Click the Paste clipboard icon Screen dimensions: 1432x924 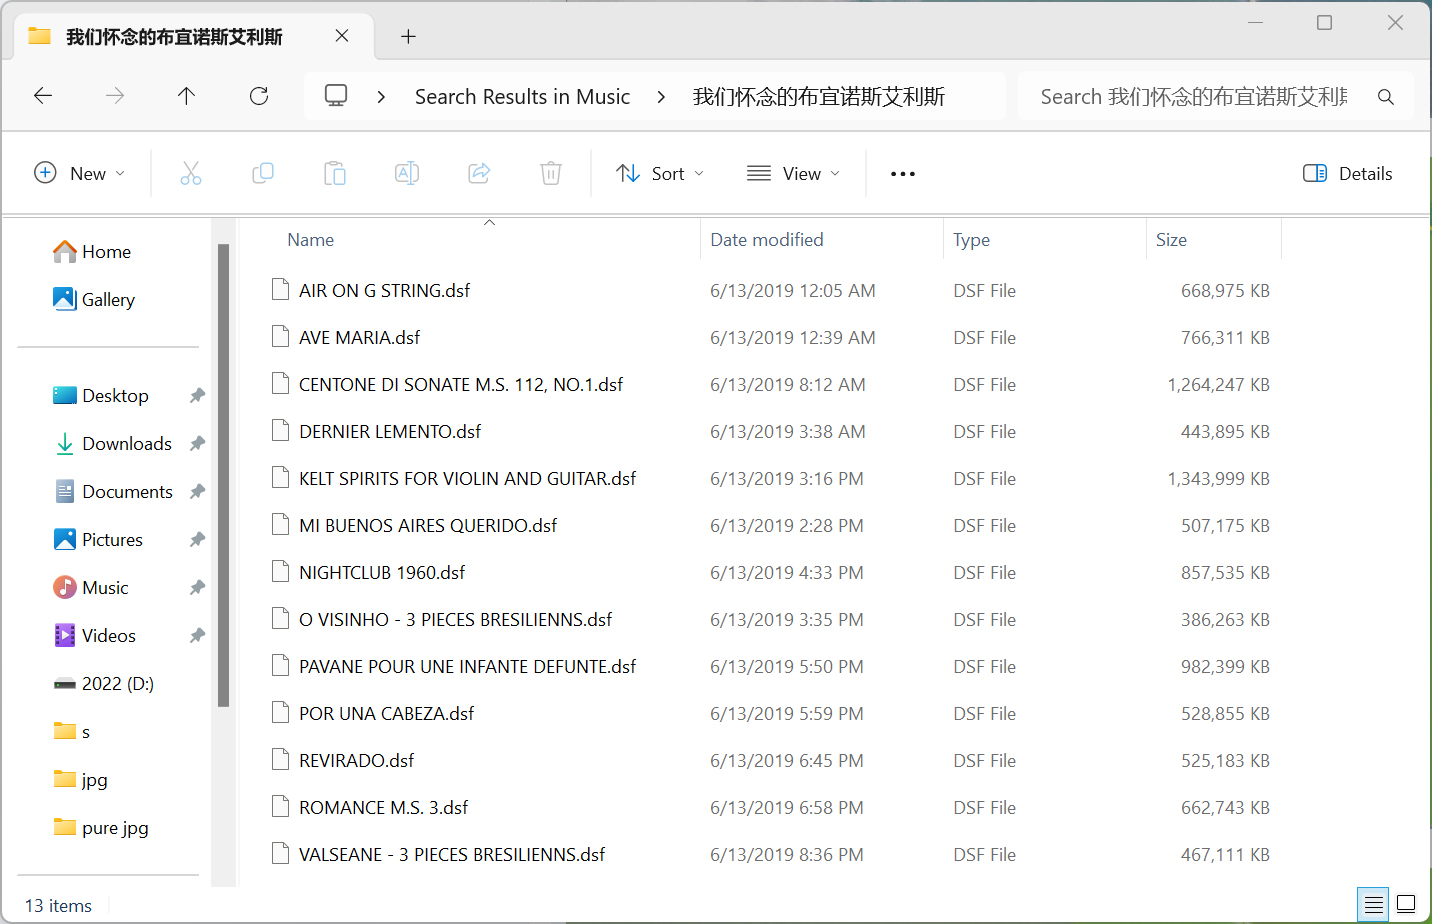[x=335, y=173]
